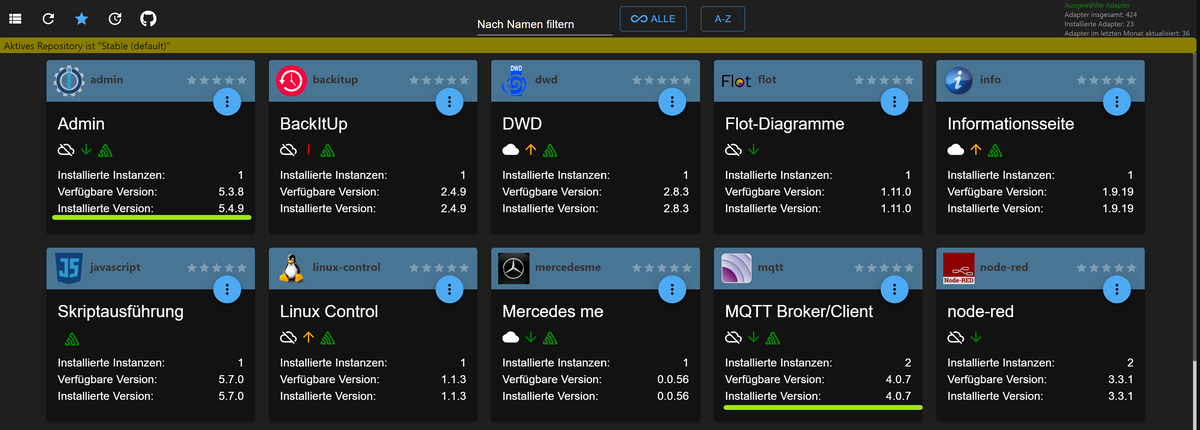This screenshot has width=1200, height=430.
Task: Click the admin adapter logo
Action: (x=69, y=79)
